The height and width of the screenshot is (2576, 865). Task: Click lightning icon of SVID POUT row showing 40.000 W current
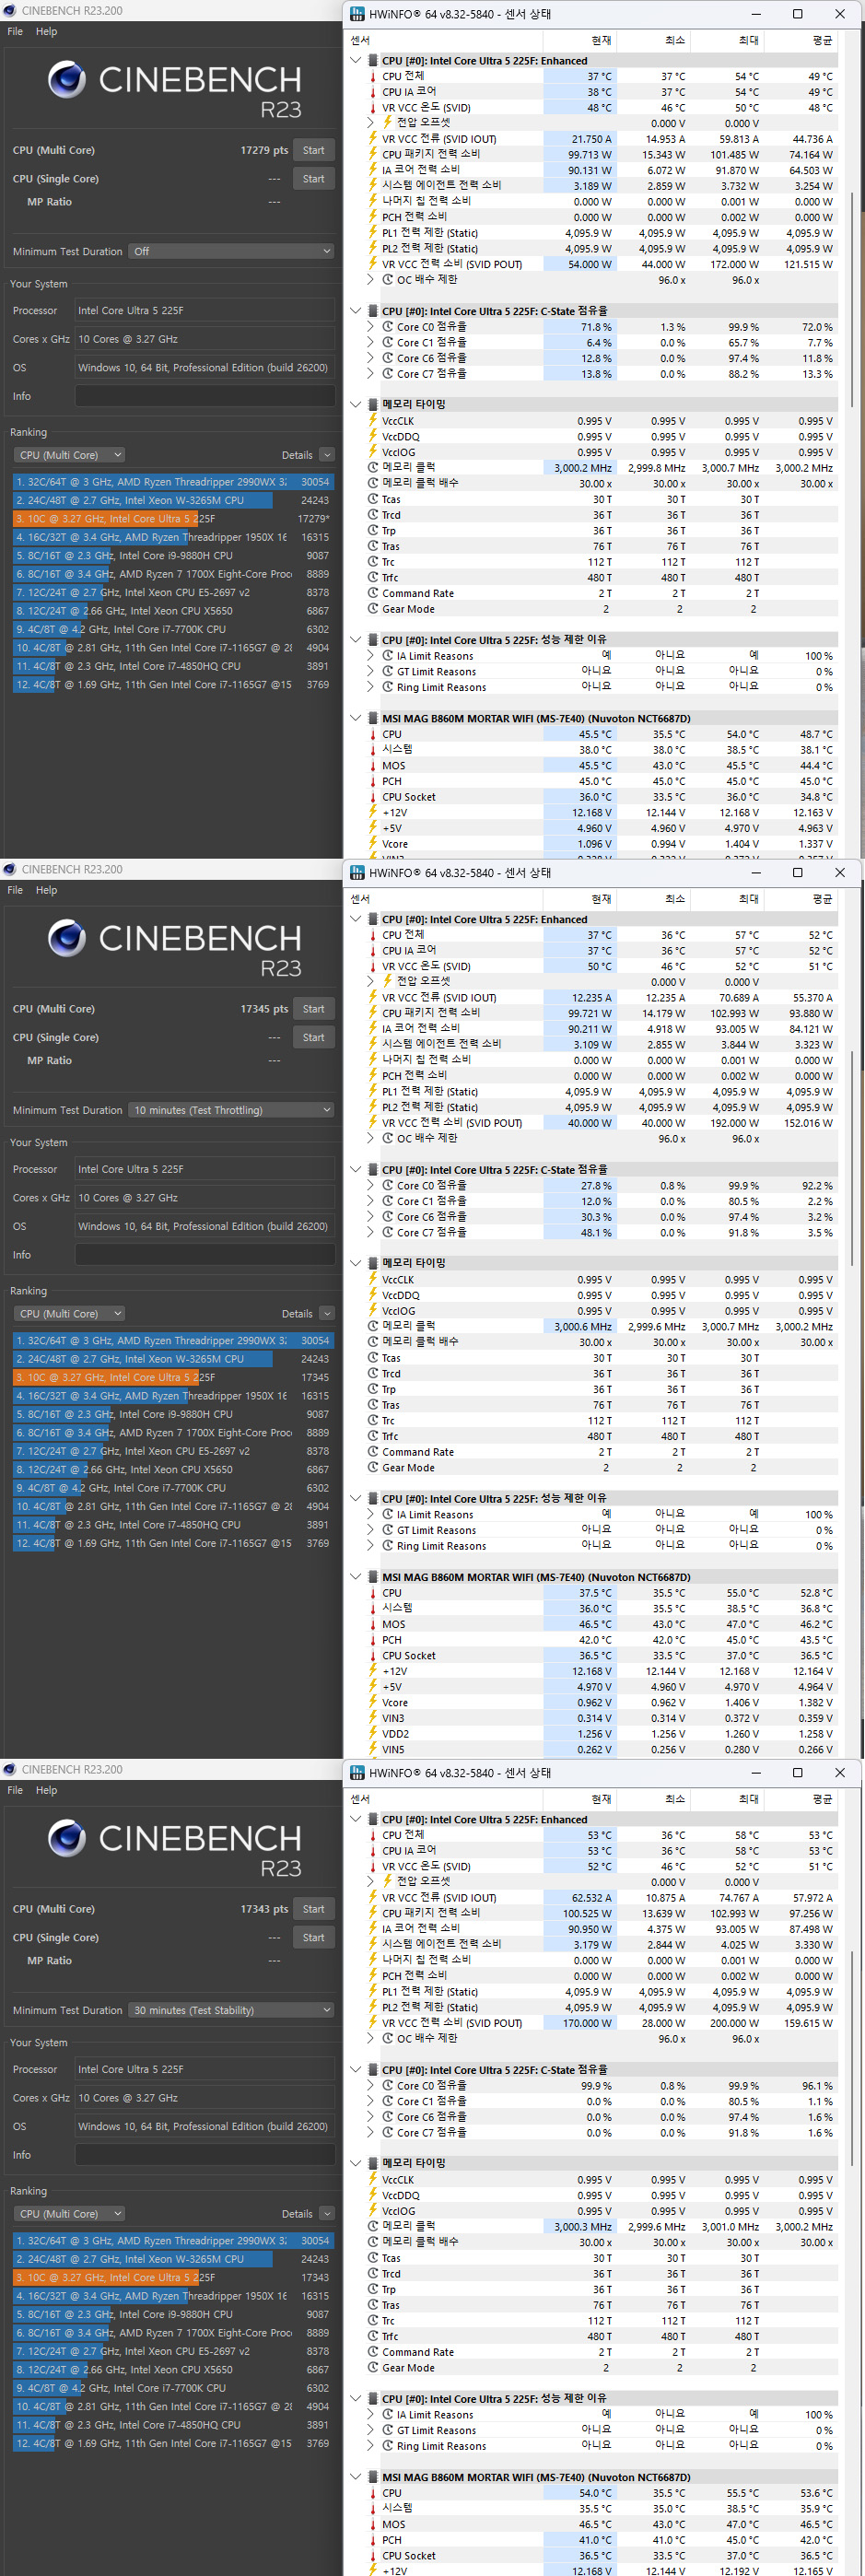pos(373,1123)
